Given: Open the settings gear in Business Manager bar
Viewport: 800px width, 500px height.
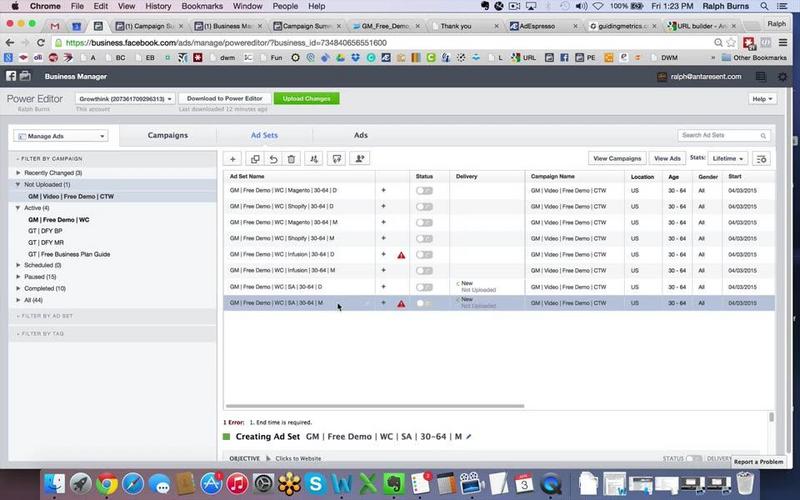Looking at the screenshot, I should [782, 77].
